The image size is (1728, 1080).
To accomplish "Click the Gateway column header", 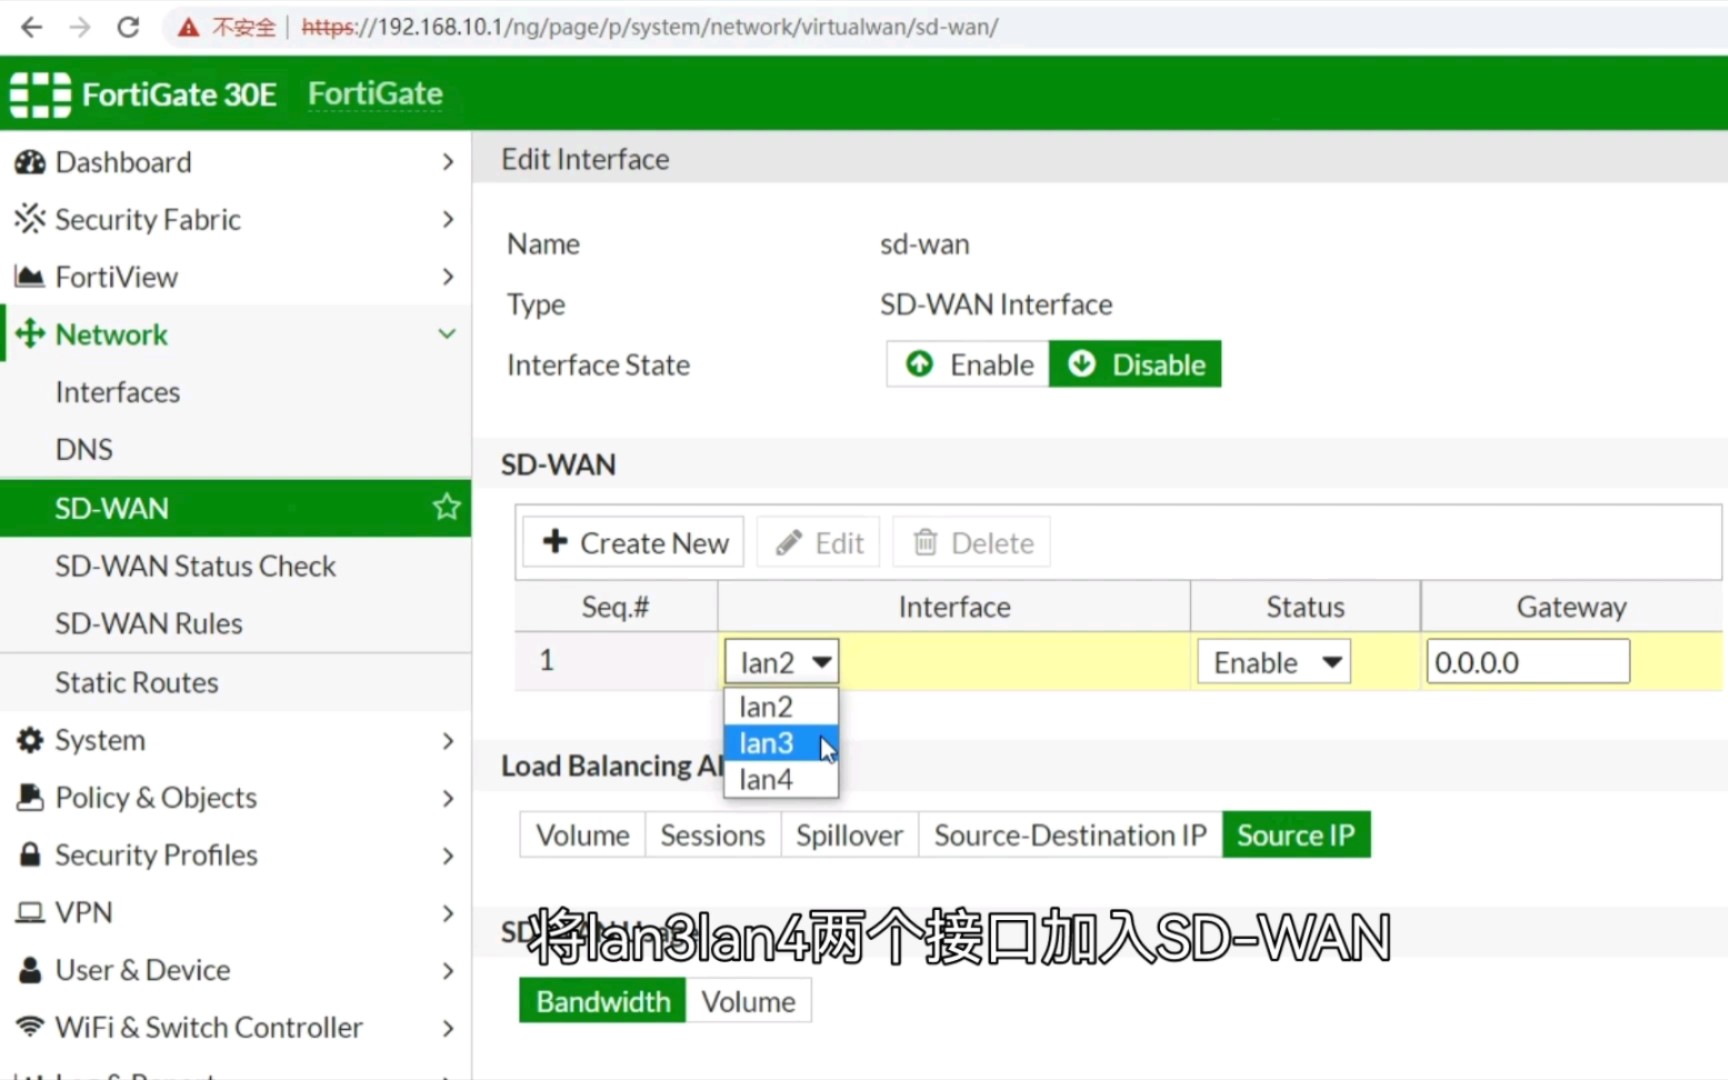I will pos(1571,607).
